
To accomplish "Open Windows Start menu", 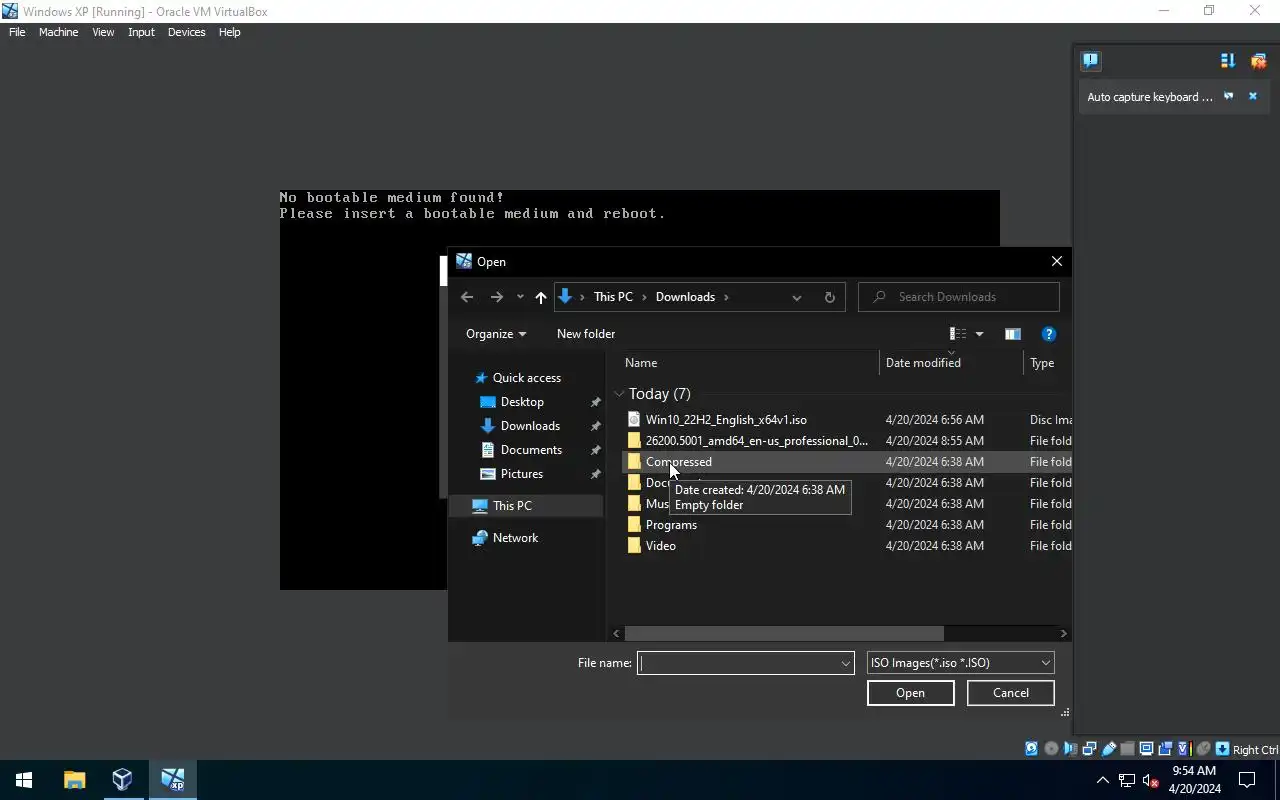I will (x=24, y=780).
